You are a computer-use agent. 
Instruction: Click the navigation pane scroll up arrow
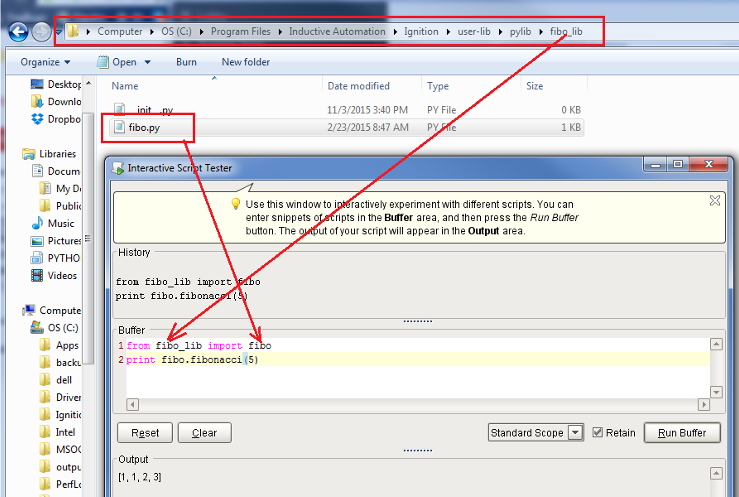pyautogui.click(x=88, y=83)
